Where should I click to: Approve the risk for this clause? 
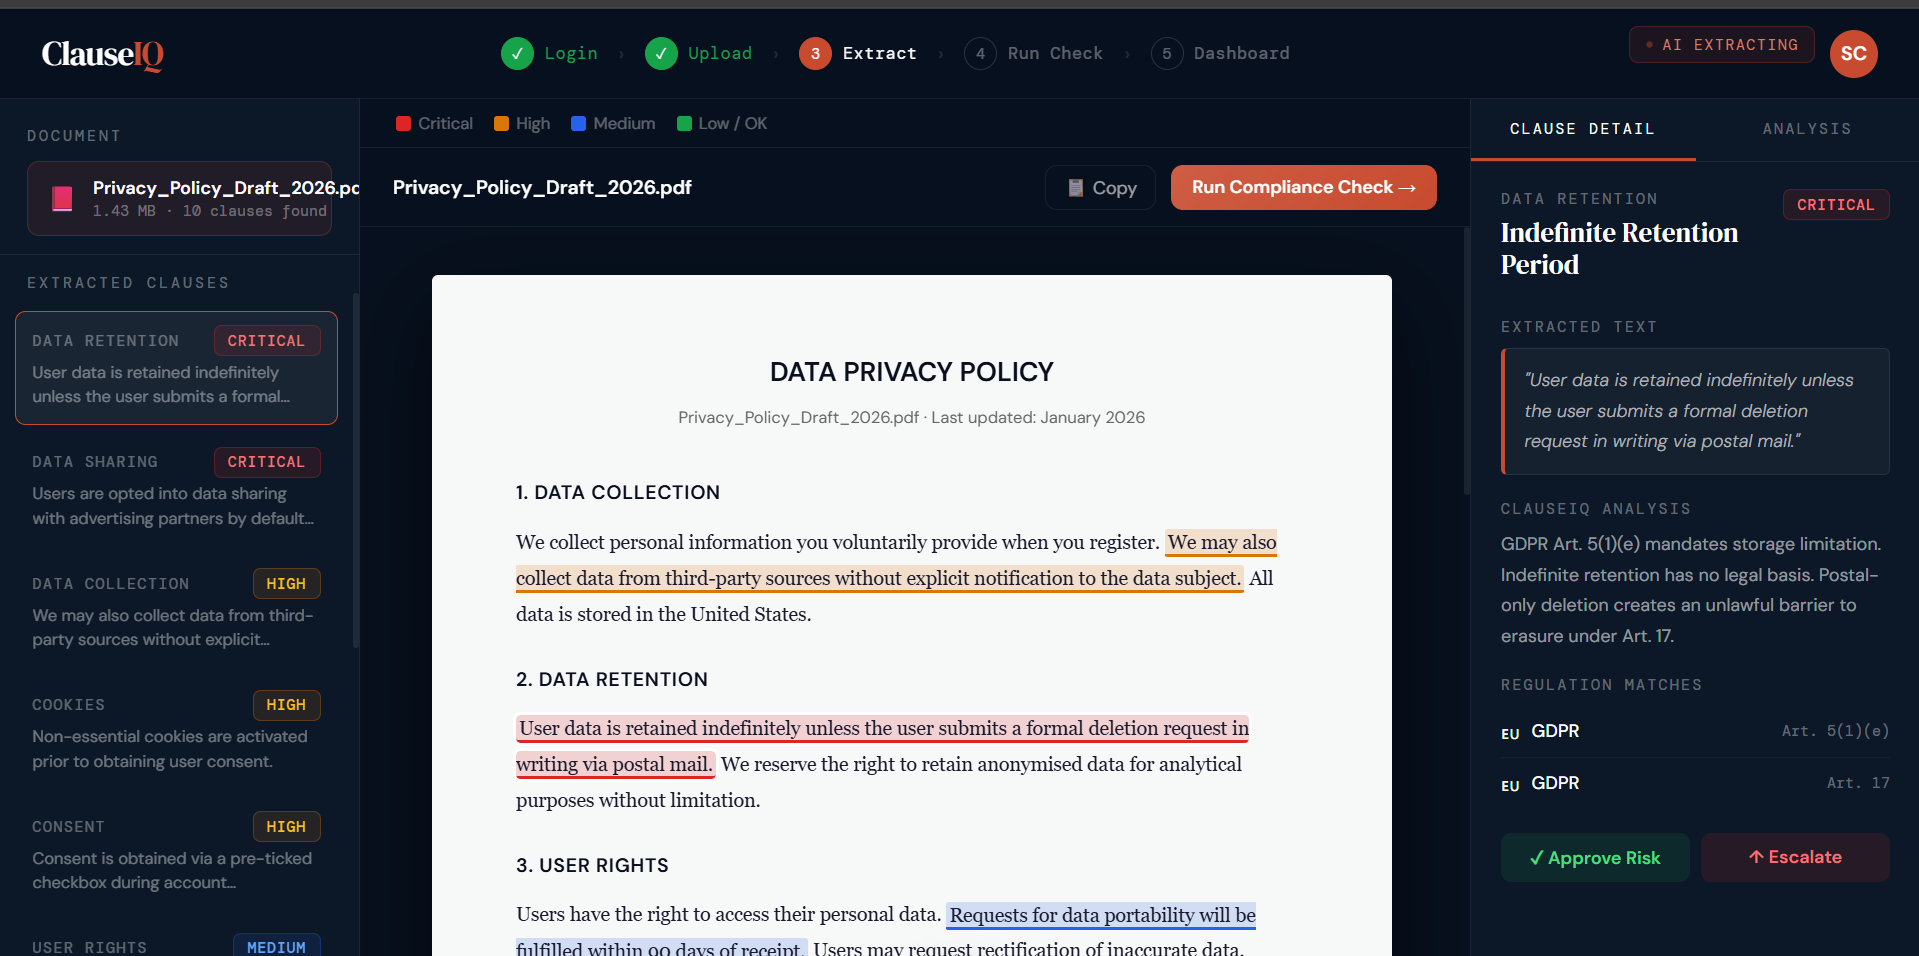click(x=1594, y=858)
